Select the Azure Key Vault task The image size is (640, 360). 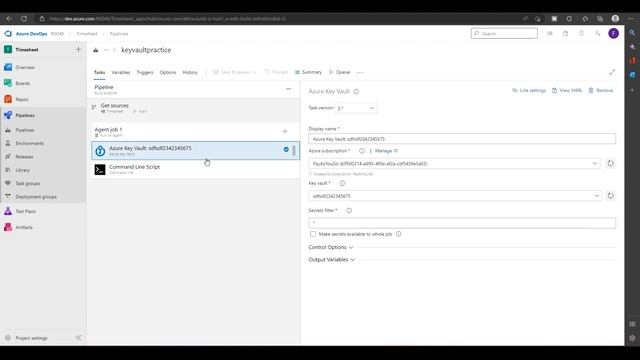coord(196,151)
